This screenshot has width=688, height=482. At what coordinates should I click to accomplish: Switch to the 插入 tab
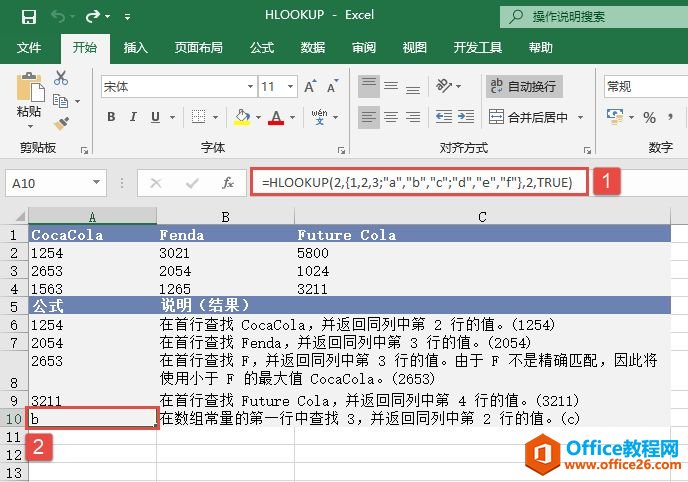136,47
